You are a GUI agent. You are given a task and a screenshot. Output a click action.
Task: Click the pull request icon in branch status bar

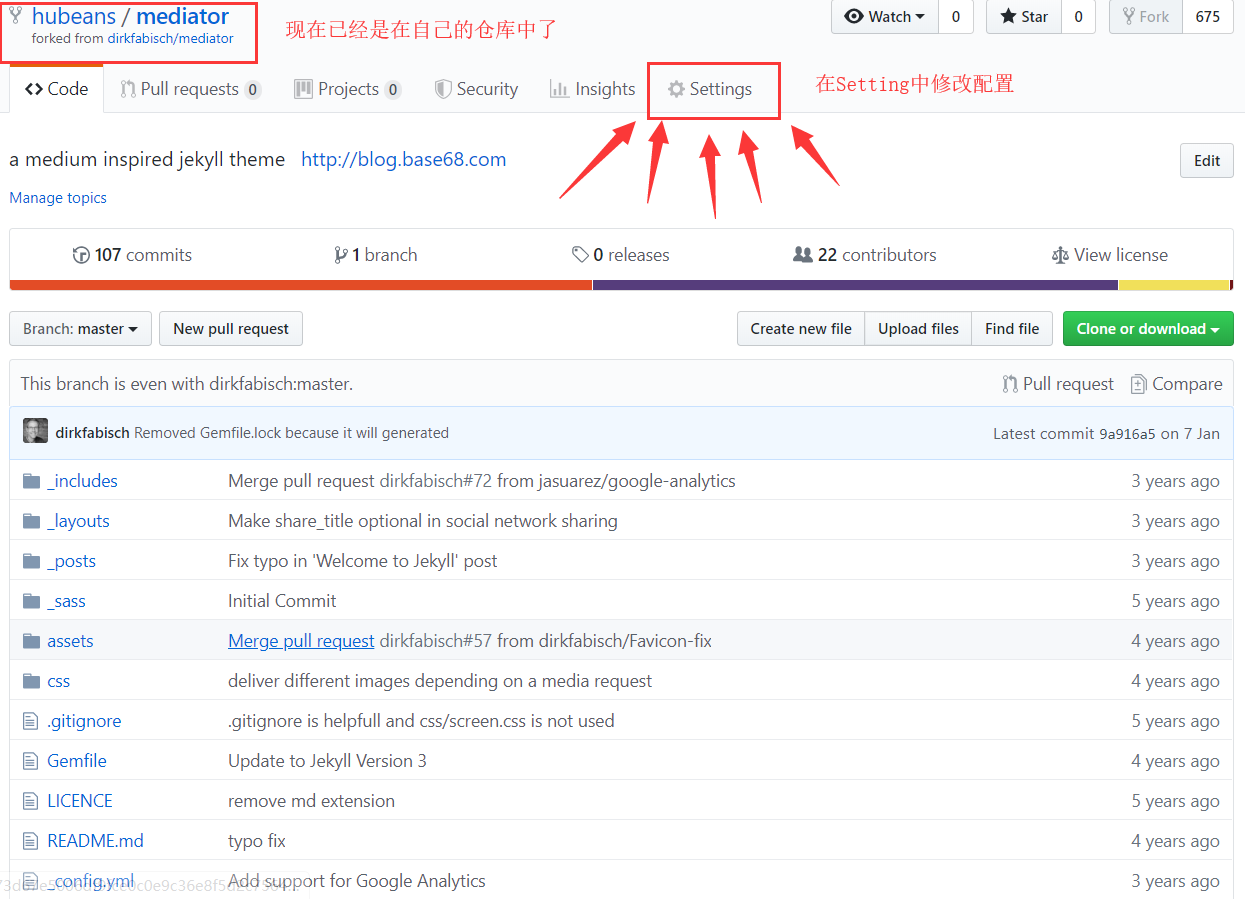[x=1010, y=384]
